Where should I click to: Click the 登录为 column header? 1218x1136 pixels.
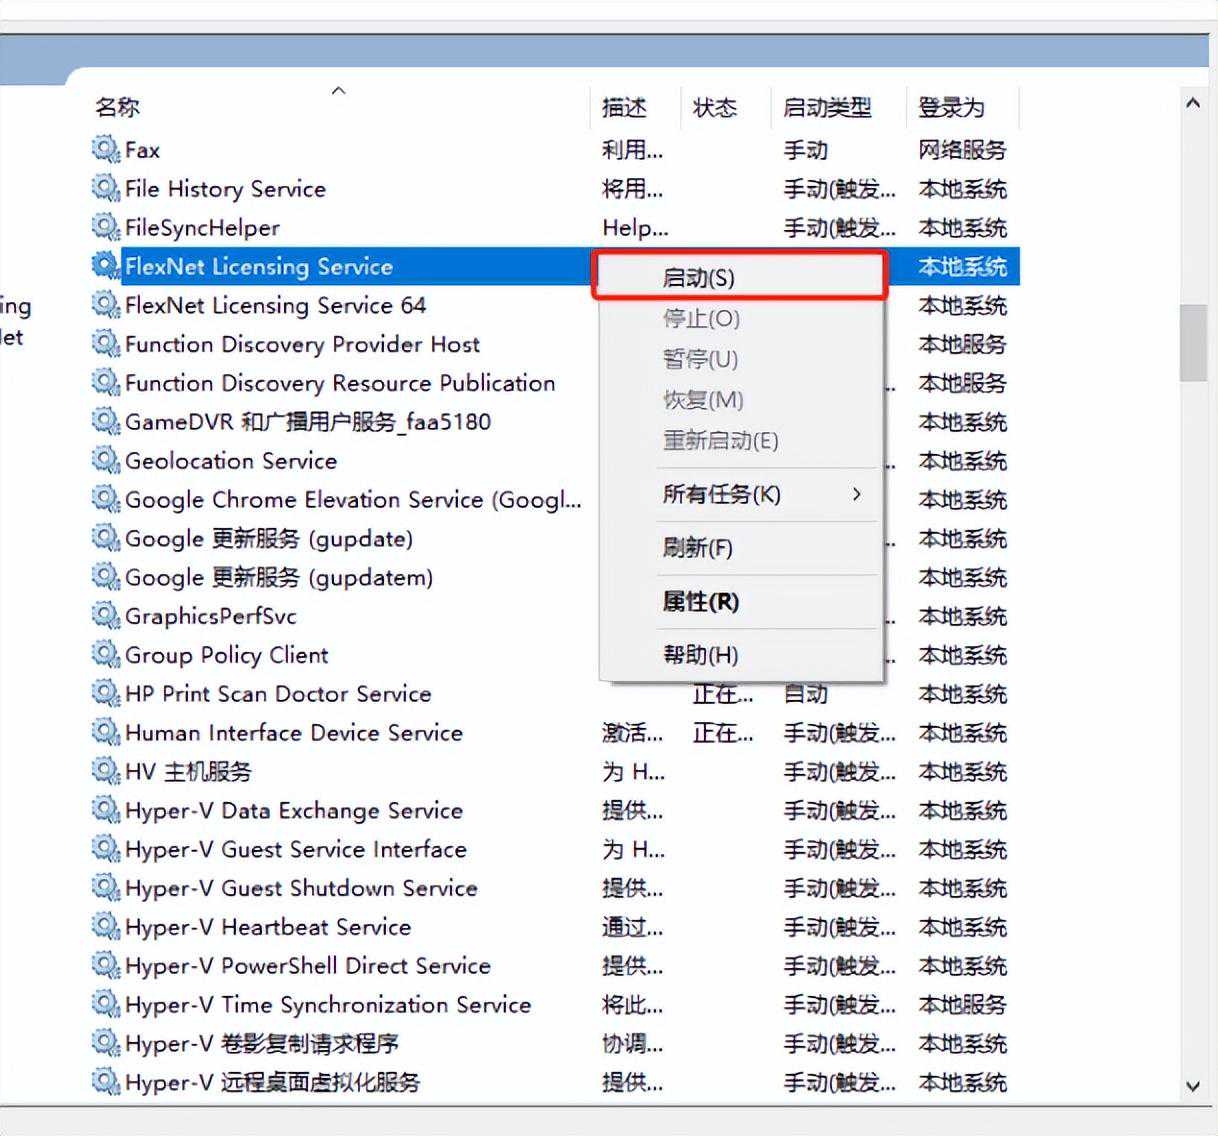click(x=951, y=107)
